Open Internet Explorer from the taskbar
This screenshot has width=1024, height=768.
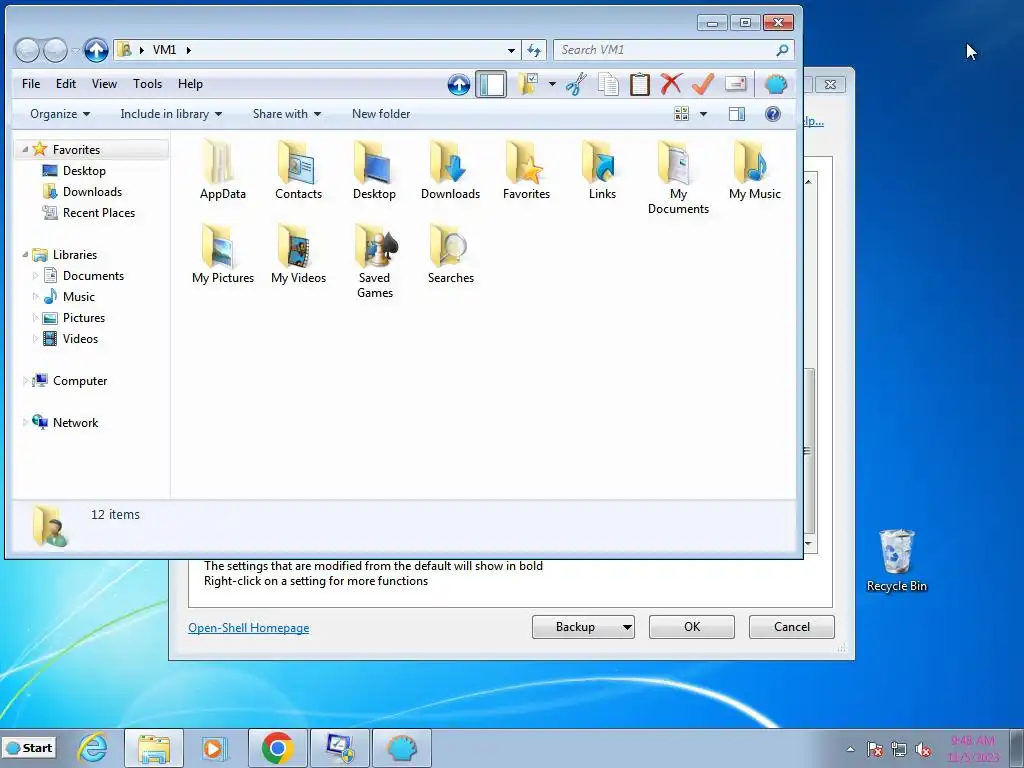pyautogui.click(x=92, y=748)
